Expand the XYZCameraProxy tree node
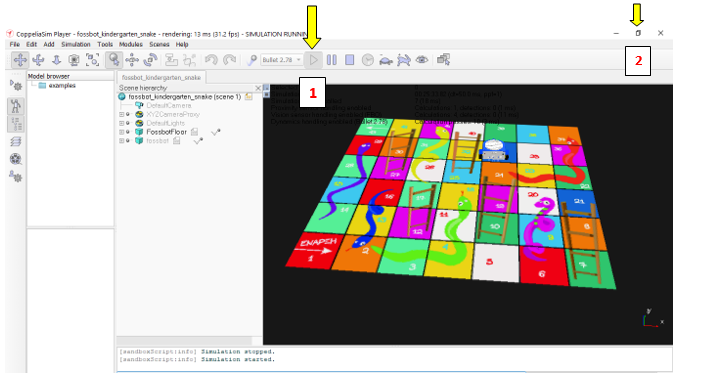Viewport: 719px width, 373px height. coord(122,114)
